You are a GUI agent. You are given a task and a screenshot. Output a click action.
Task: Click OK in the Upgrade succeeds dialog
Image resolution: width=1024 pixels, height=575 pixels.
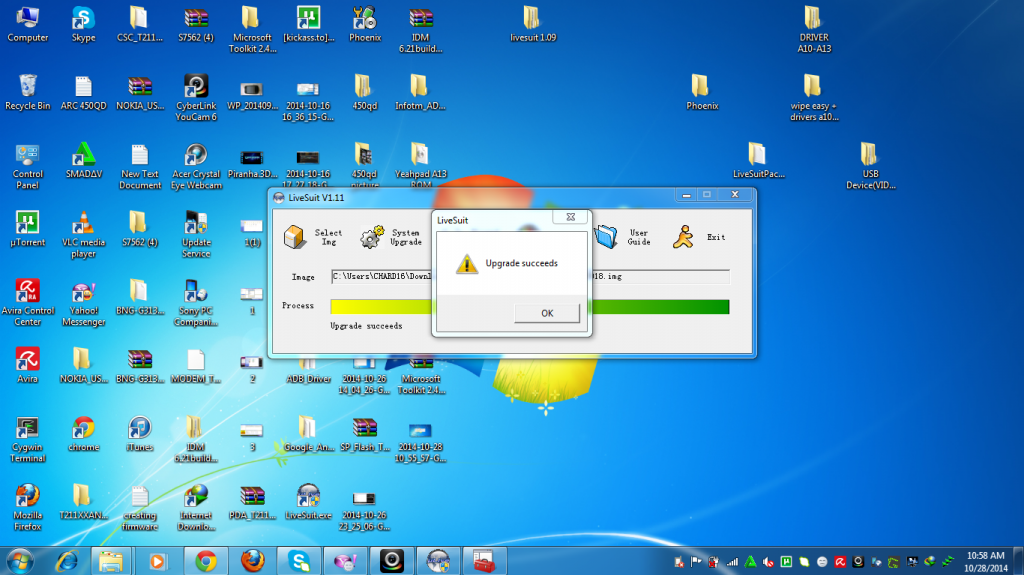click(547, 313)
